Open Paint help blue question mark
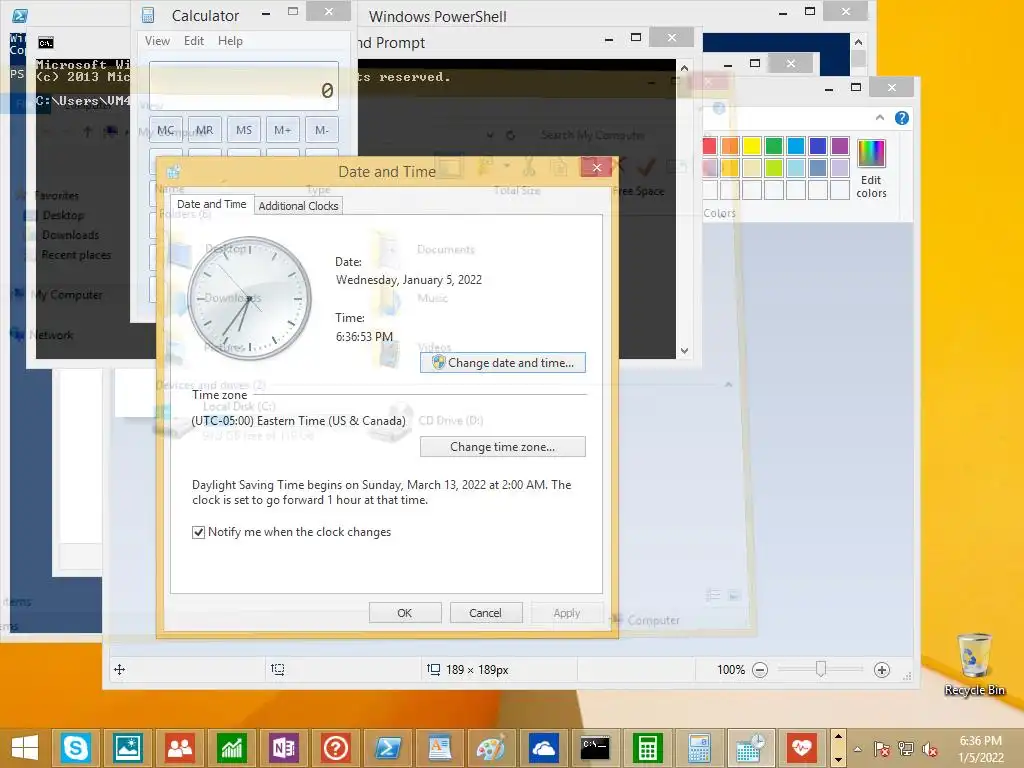Screen dimensions: 1024x768 pos(902,118)
